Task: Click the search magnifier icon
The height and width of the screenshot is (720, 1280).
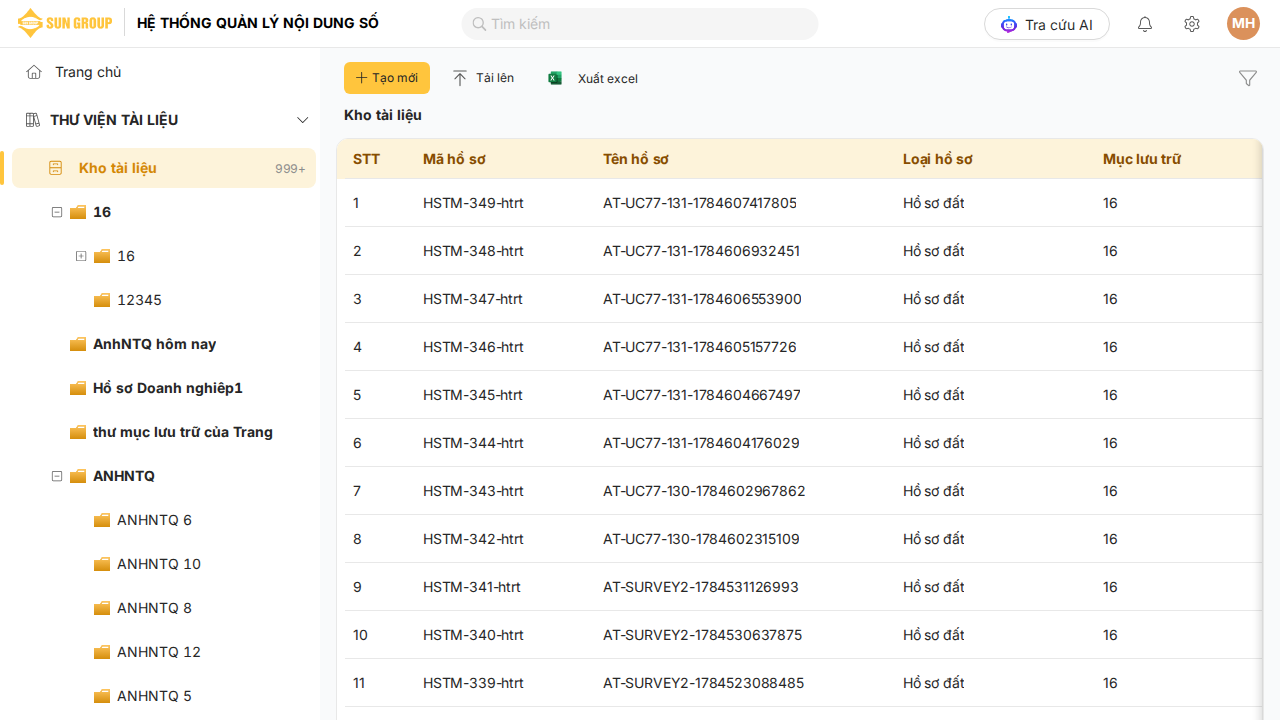Action: coord(479,24)
